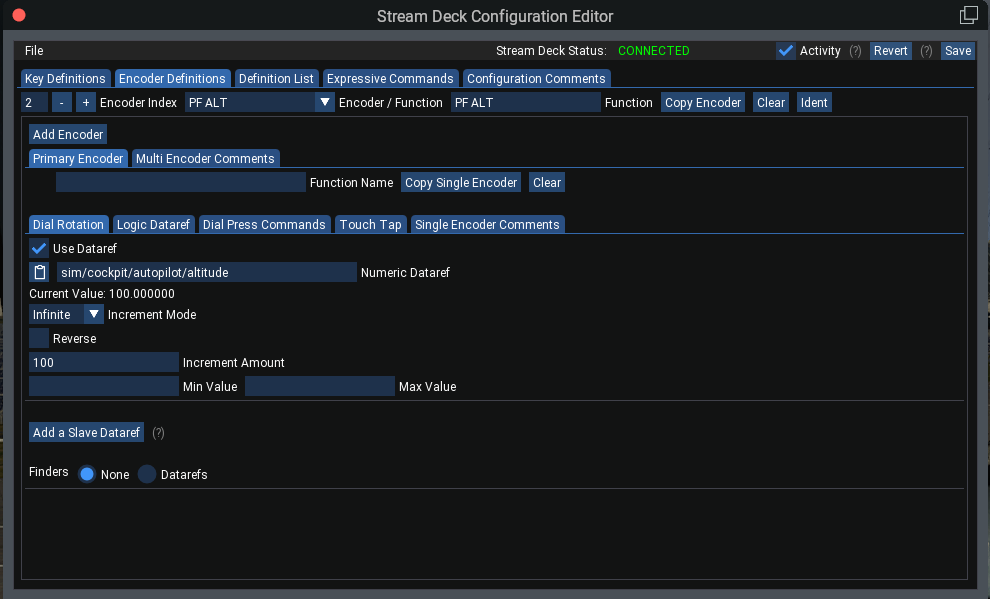Click the Current Value: 100.000000 text

(x=102, y=294)
